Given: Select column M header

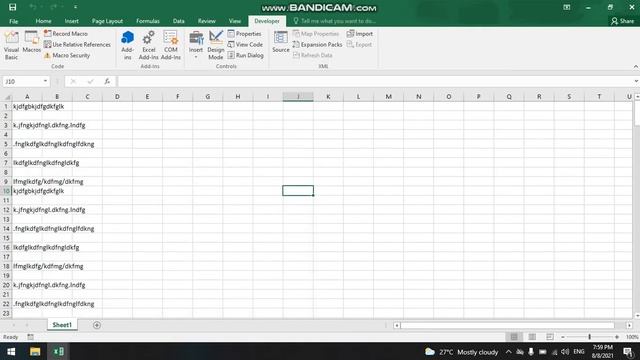Looking at the screenshot, I should (x=389, y=97).
